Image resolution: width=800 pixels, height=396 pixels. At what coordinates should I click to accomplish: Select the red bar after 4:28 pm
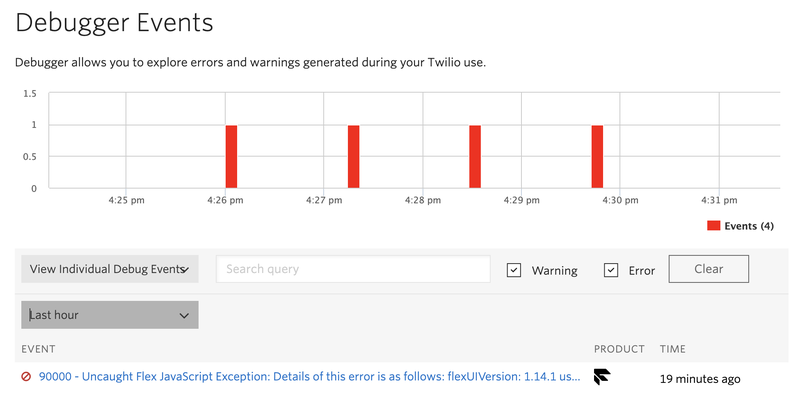pyautogui.click(x=475, y=157)
